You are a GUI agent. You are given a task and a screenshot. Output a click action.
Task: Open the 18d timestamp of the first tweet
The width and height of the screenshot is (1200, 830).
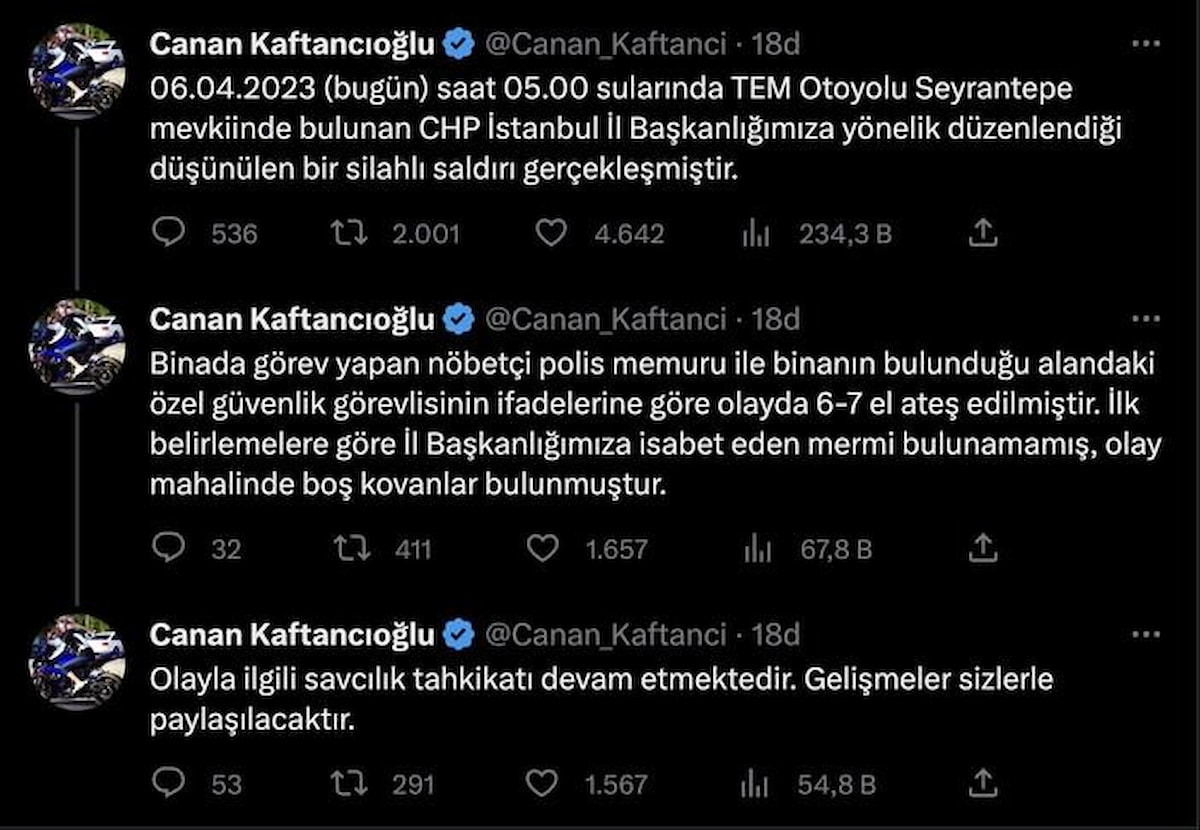point(776,44)
